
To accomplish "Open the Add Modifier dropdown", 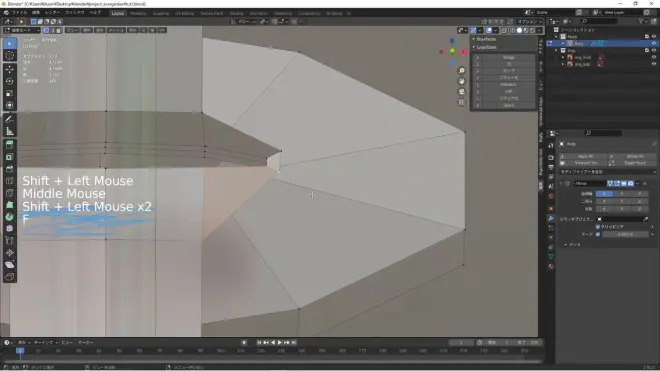I will (607, 172).
